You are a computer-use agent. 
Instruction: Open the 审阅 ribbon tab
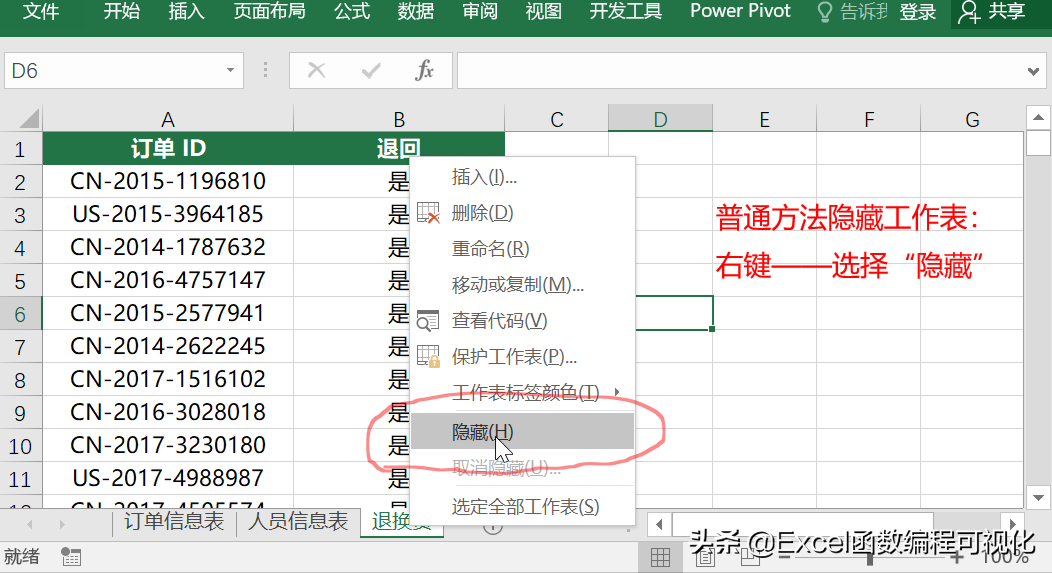(x=480, y=11)
